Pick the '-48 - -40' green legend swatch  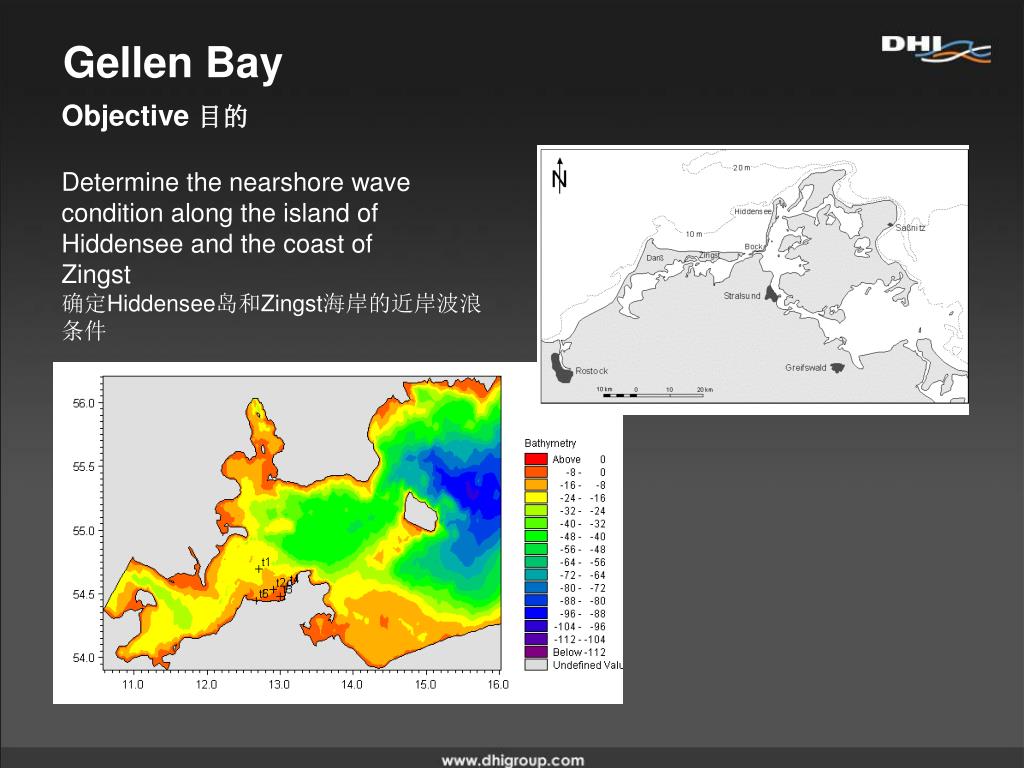(536, 536)
